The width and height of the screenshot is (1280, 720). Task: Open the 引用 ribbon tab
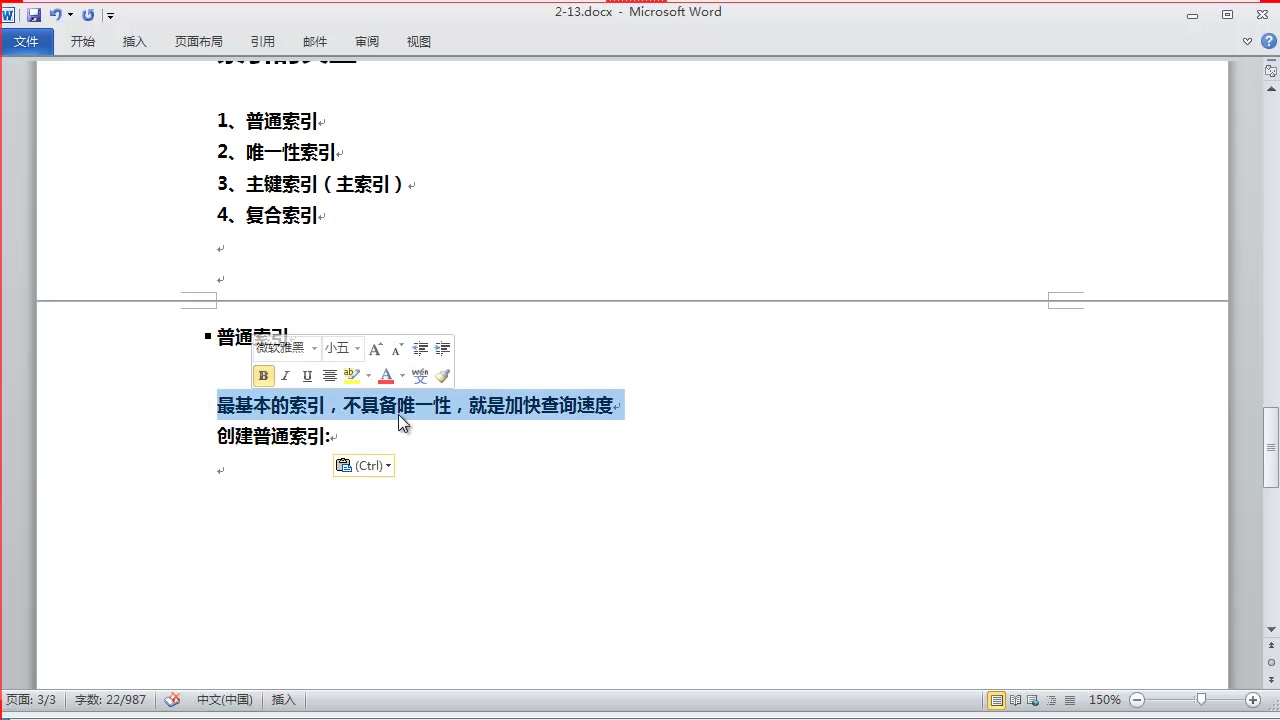(263, 41)
